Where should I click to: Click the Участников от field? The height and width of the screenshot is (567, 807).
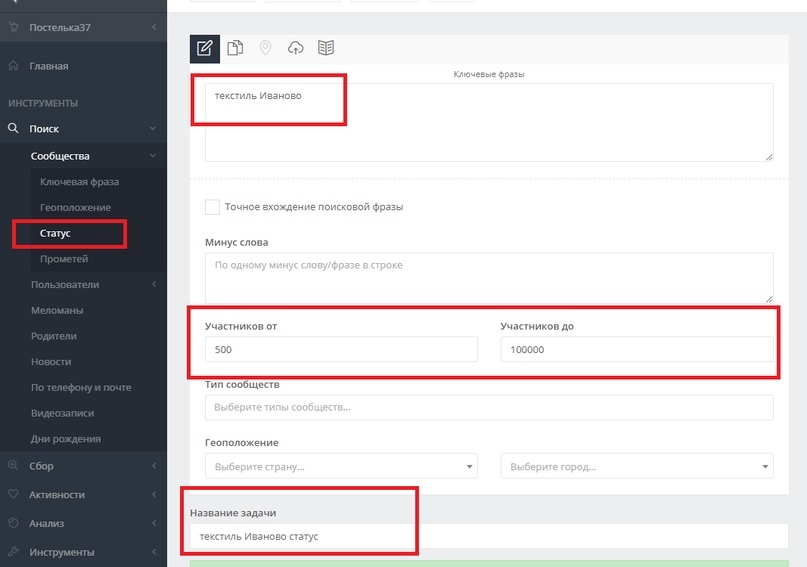[341, 349]
